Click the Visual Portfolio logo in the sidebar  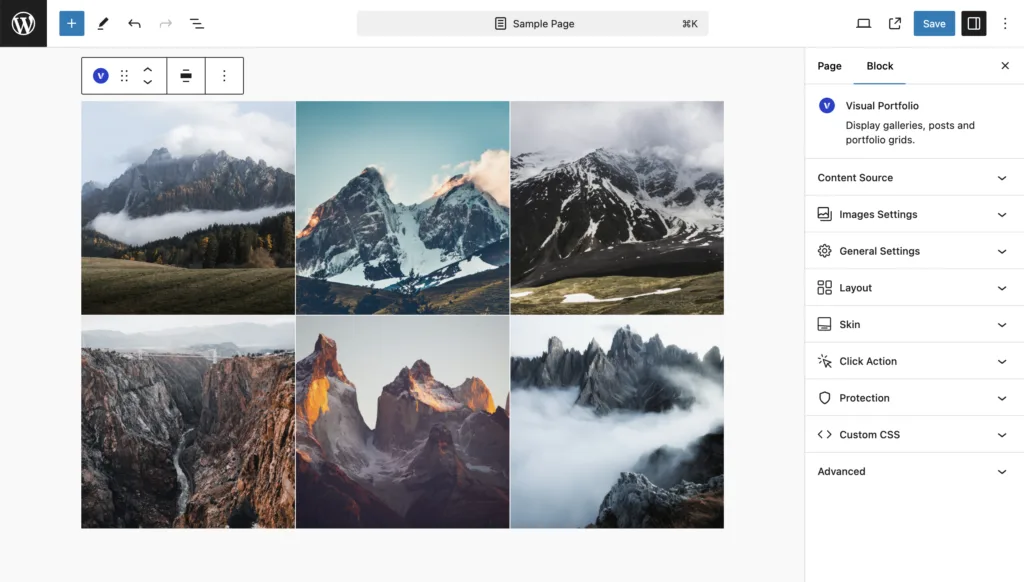(x=827, y=105)
